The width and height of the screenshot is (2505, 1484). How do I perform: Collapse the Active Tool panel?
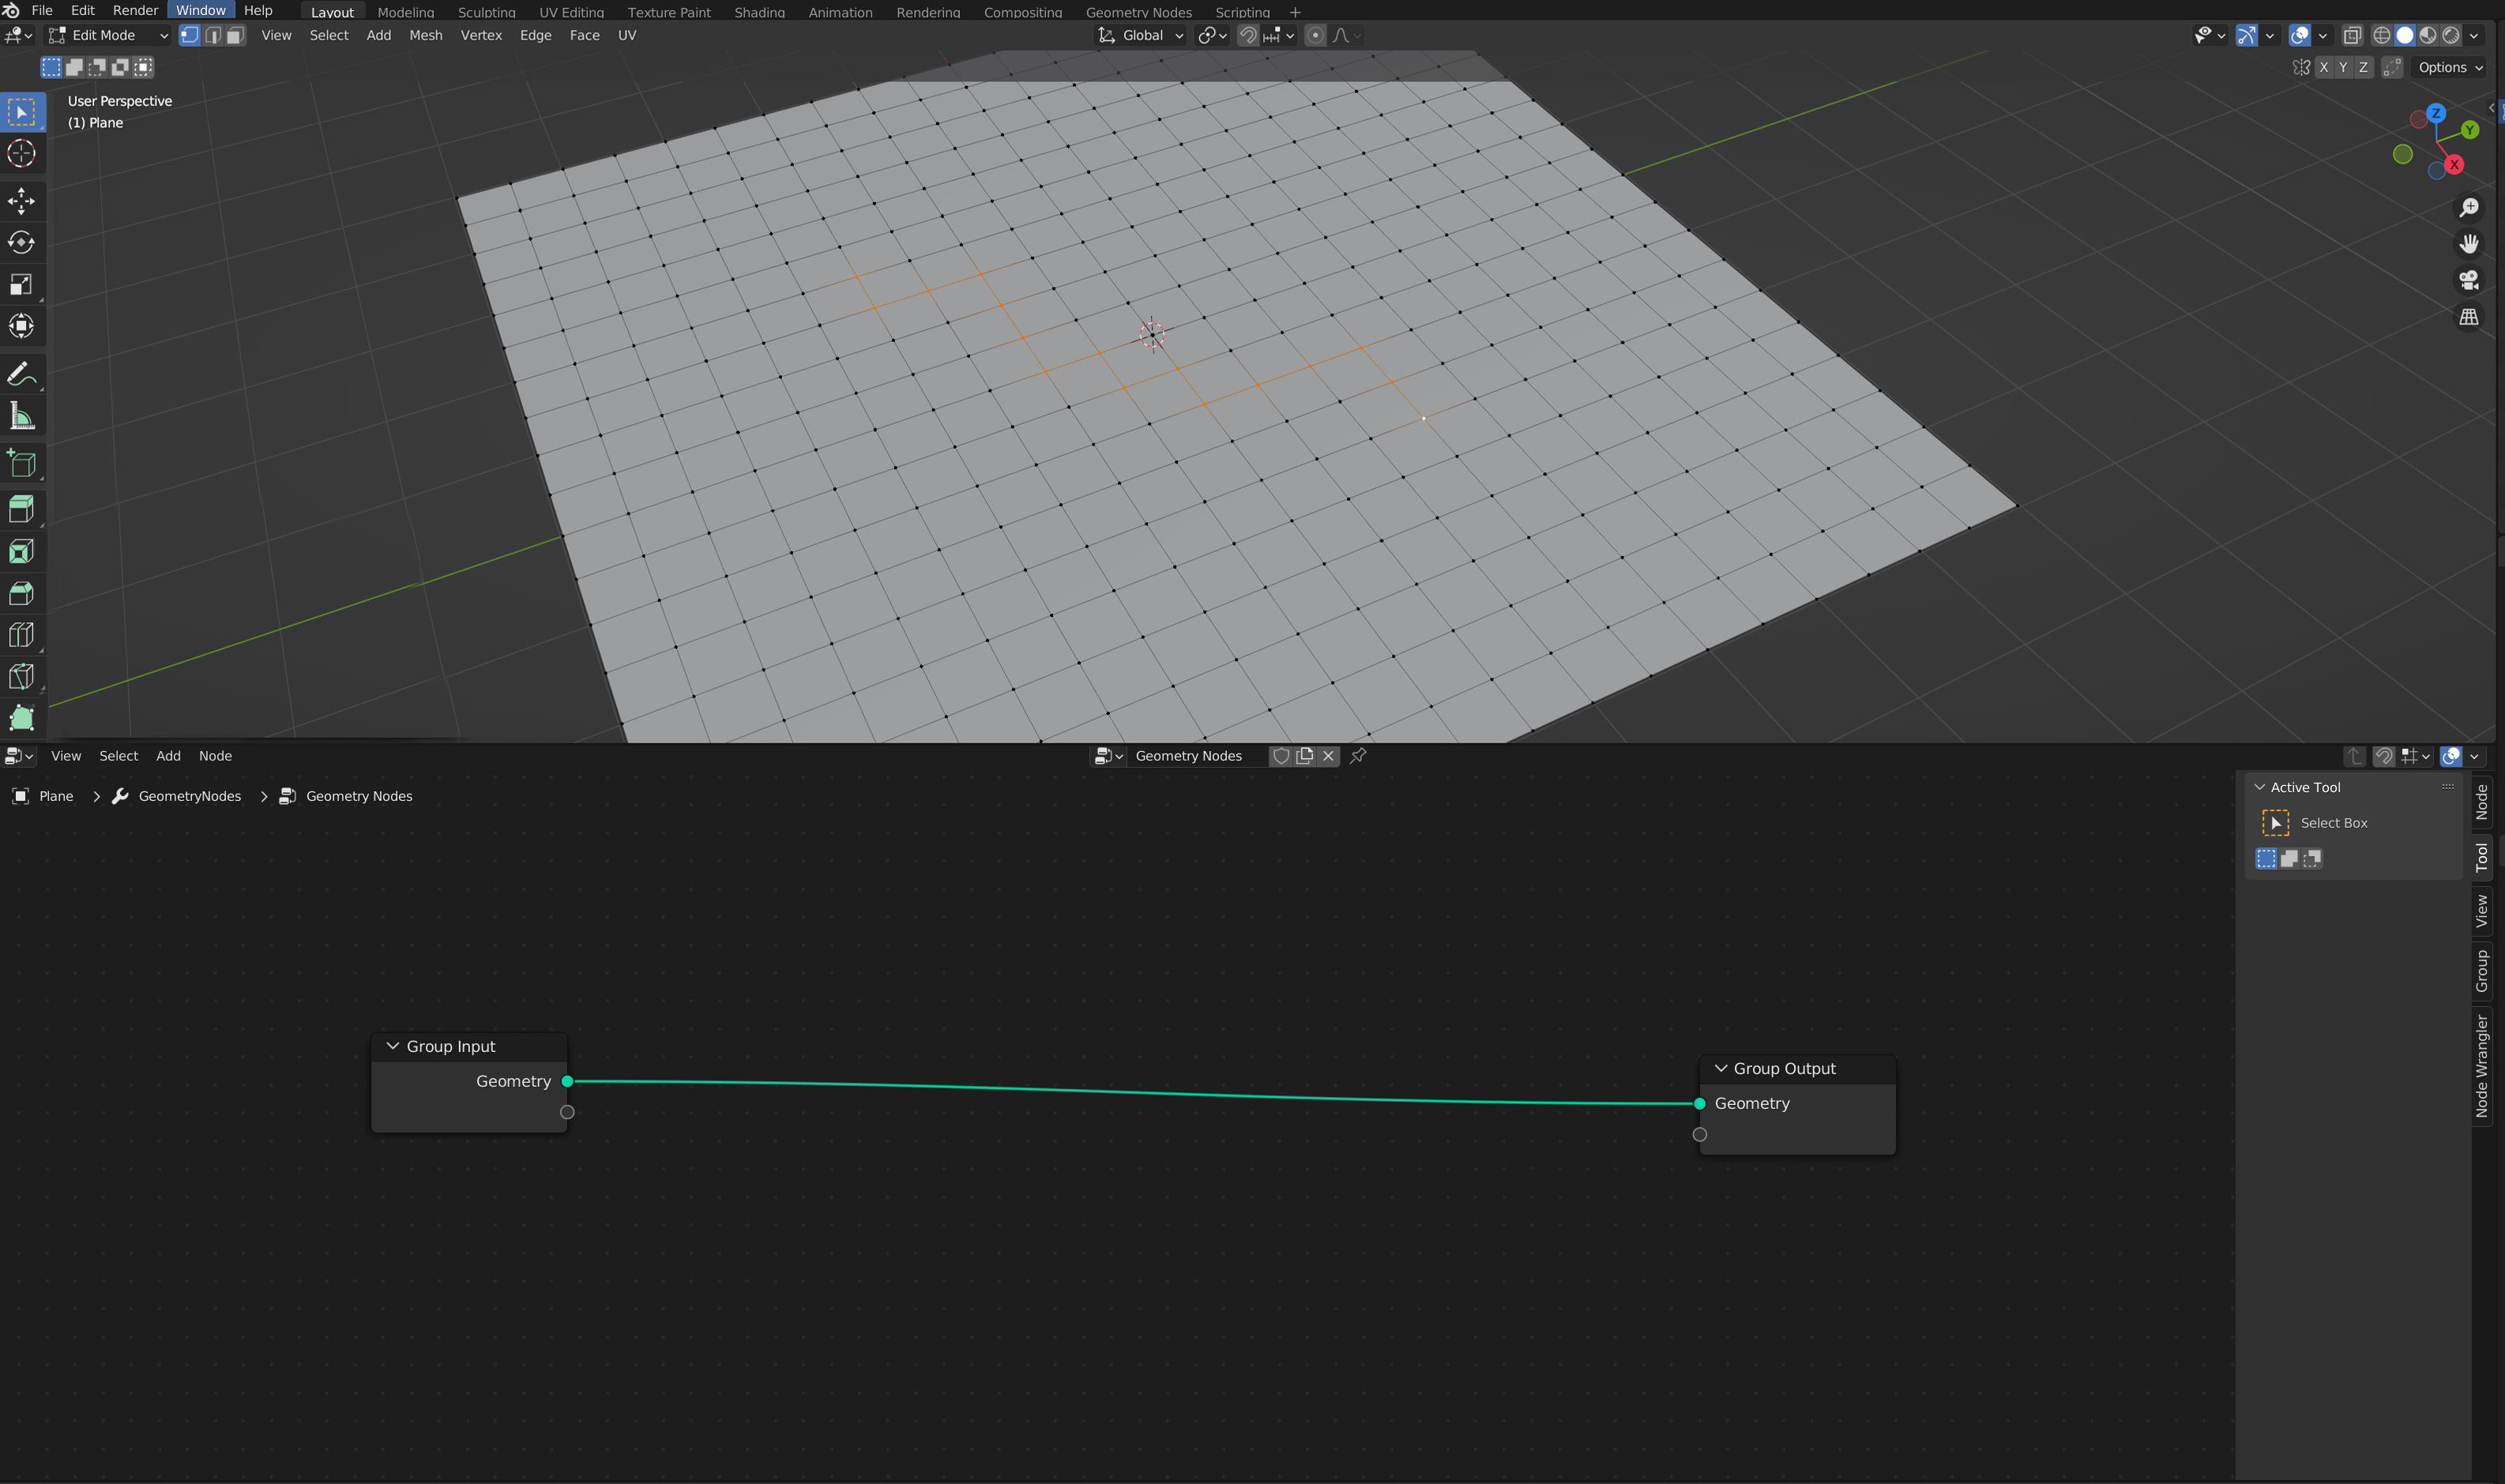click(2260, 787)
